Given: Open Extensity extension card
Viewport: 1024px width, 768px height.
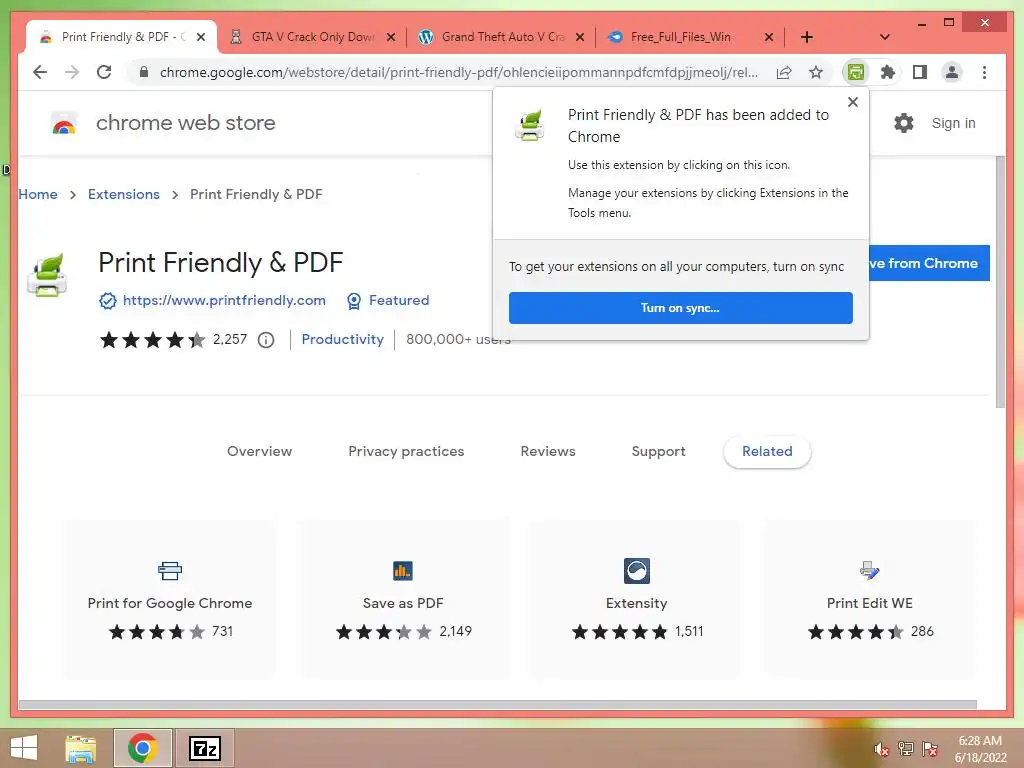Looking at the screenshot, I should [x=636, y=600].
